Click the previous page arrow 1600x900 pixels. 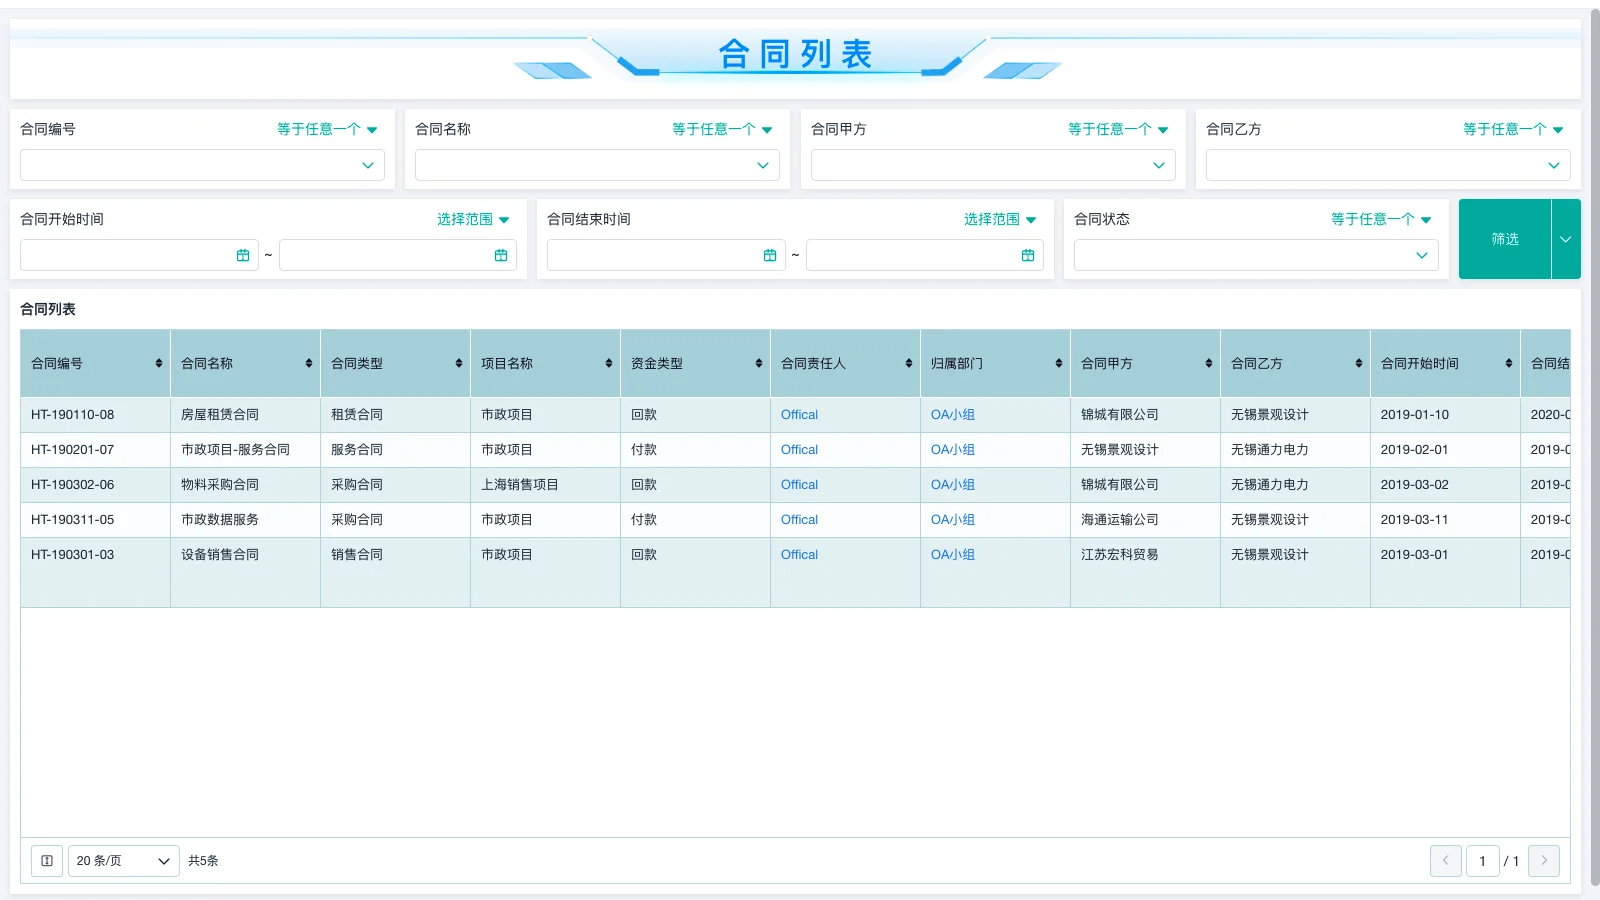point(1445,860)
